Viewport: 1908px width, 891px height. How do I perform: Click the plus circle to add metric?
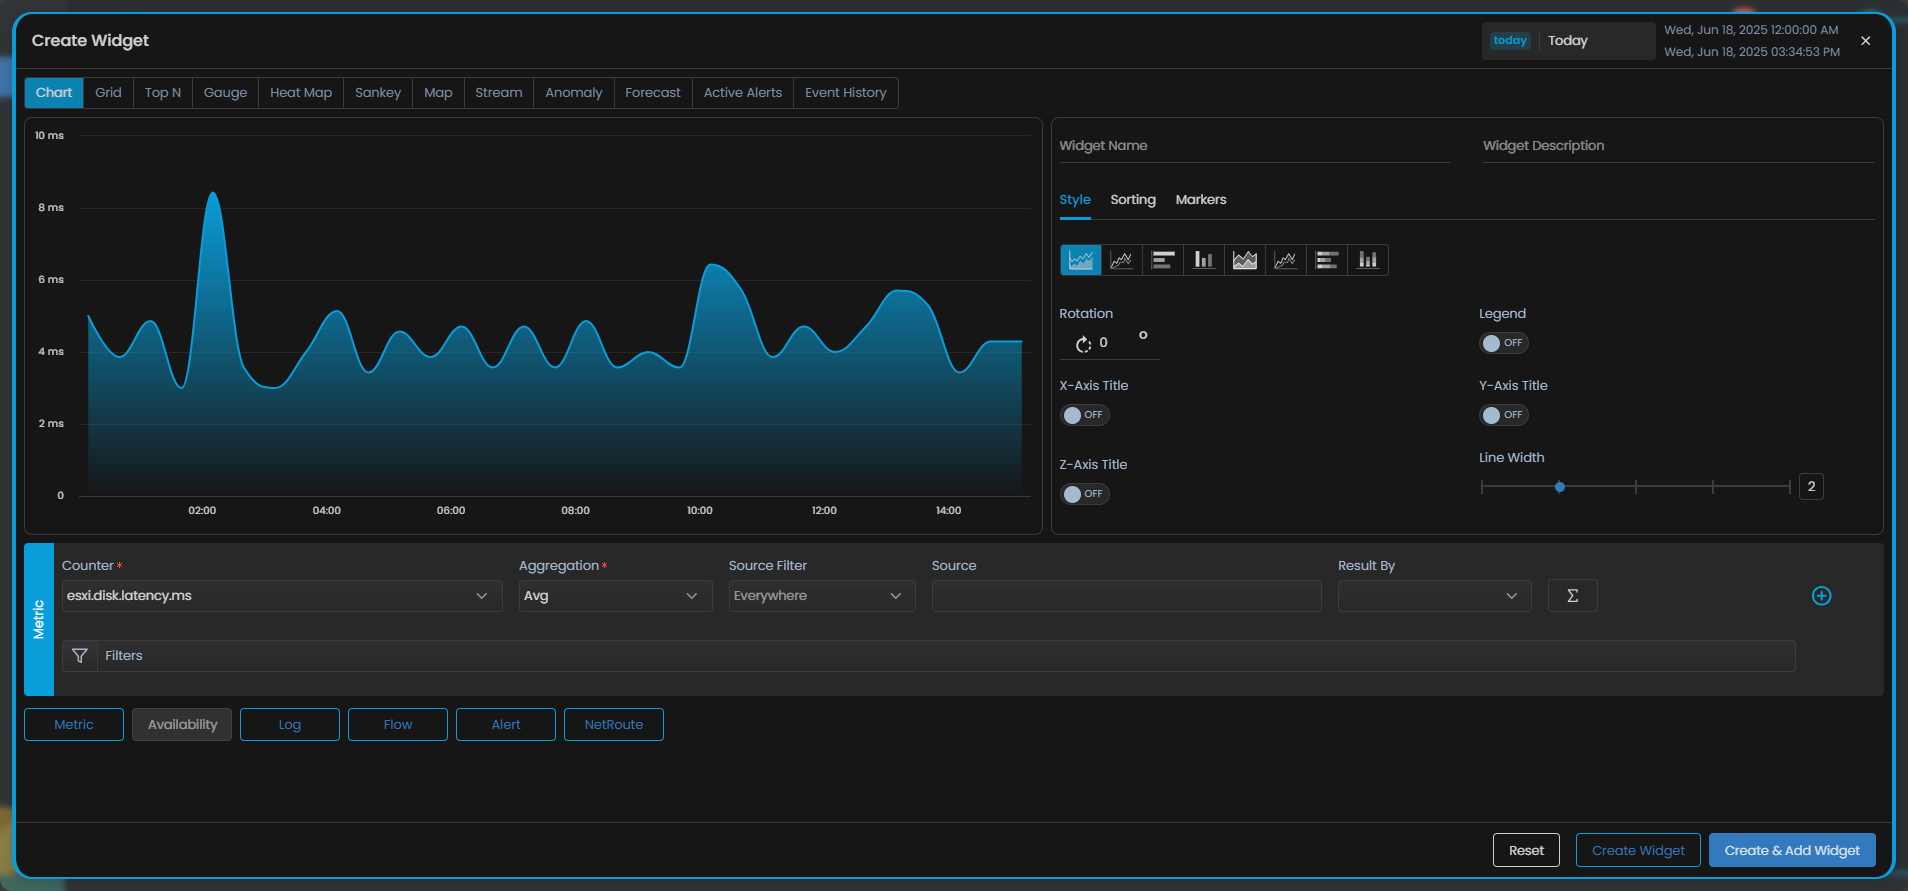click(1821, 596)
